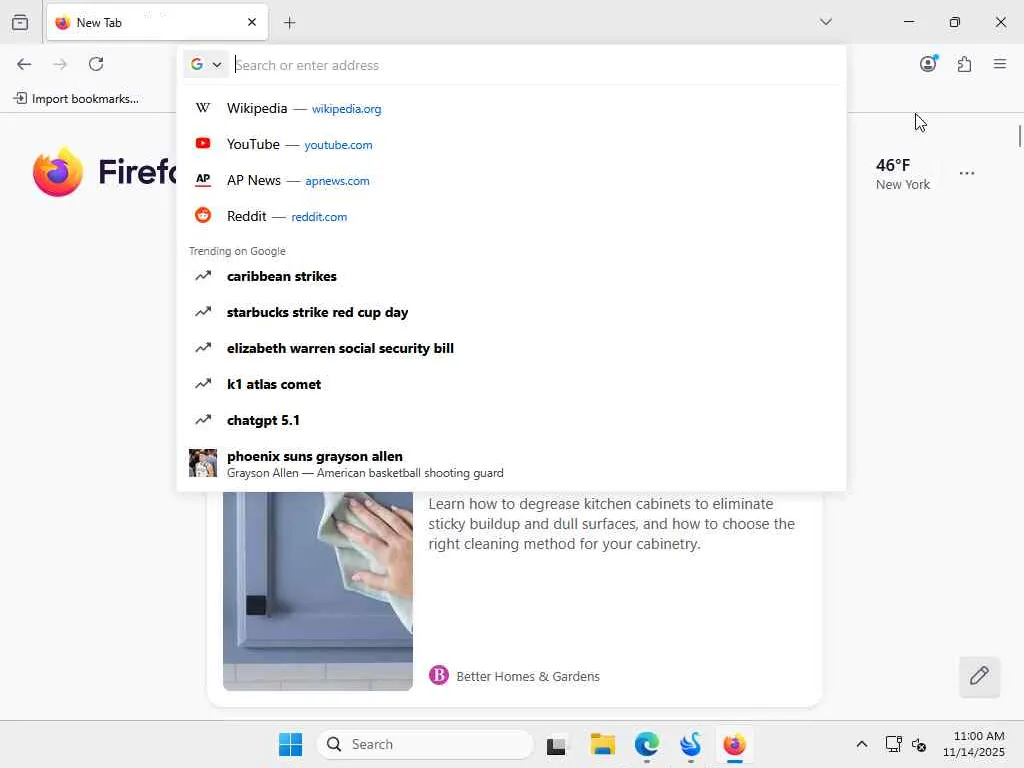1024x768 pixels.
Task: Open the reddit.com link
Action: 319,217
